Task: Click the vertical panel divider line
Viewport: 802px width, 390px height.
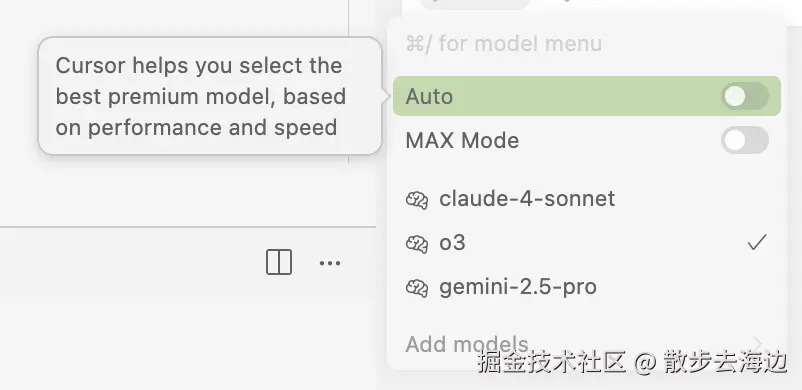Action: pyautogui.click(x=349, y=82)
